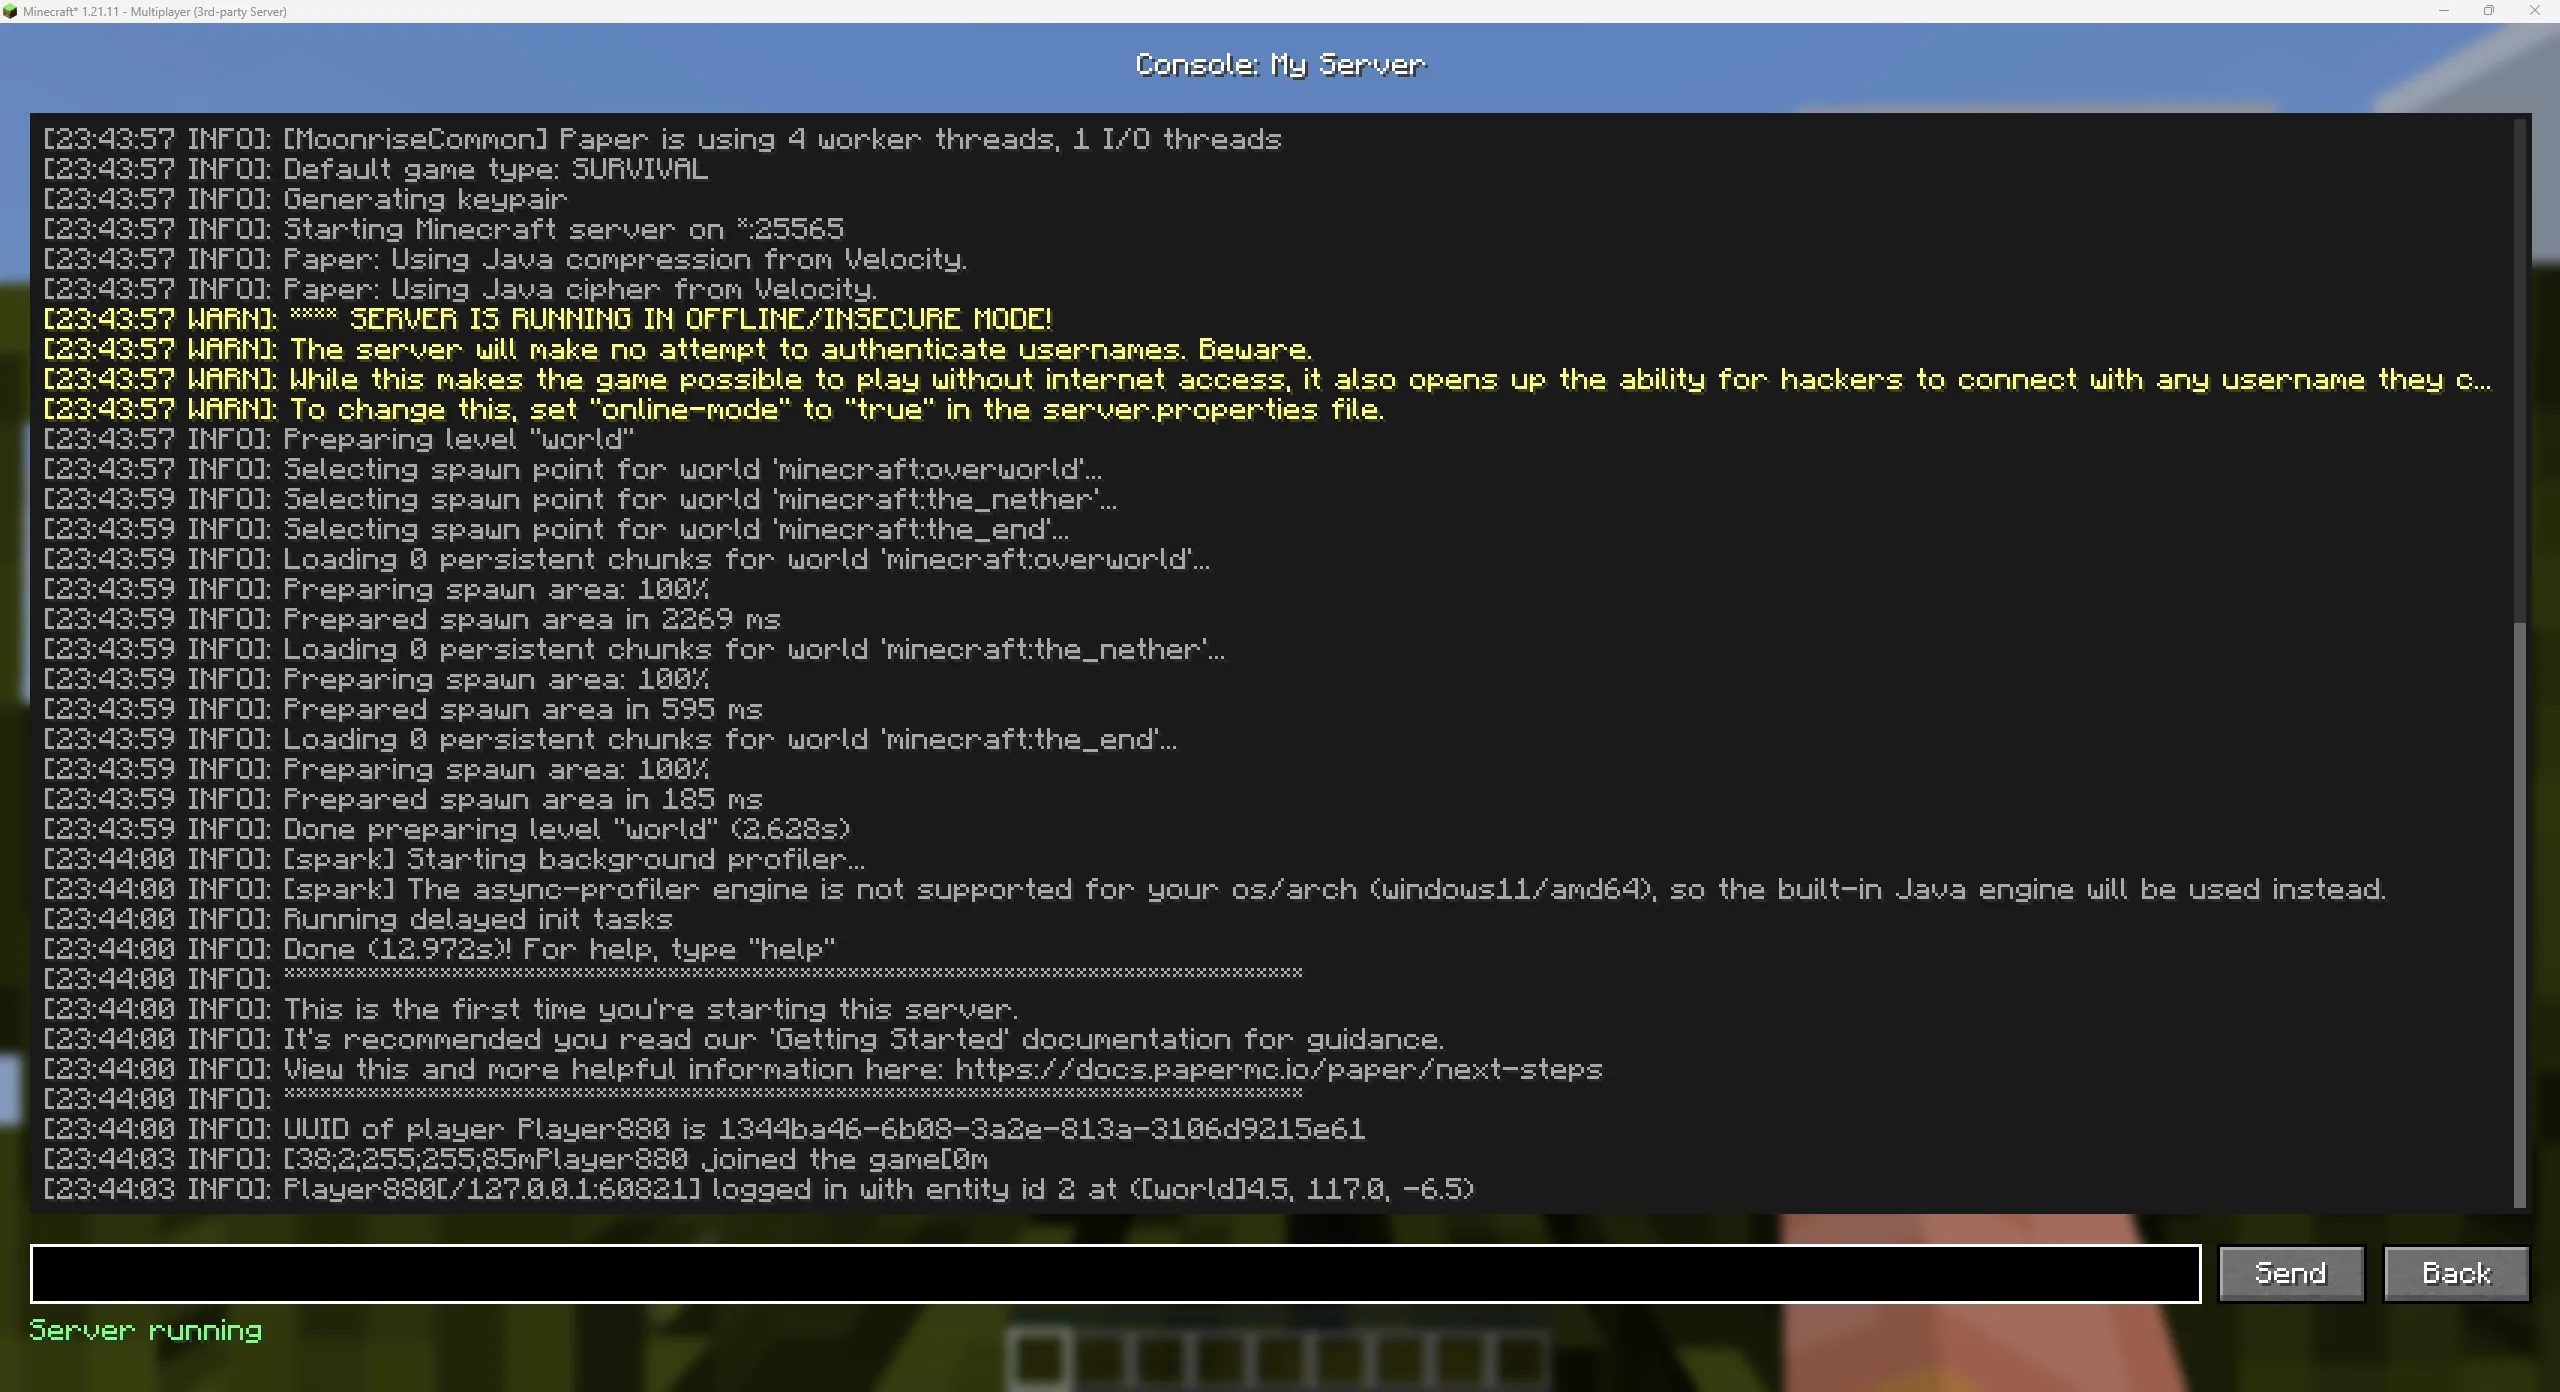Click the Back button
The width and height of the screenshot is (2560, 1392).
[x=2456, y=1273]
